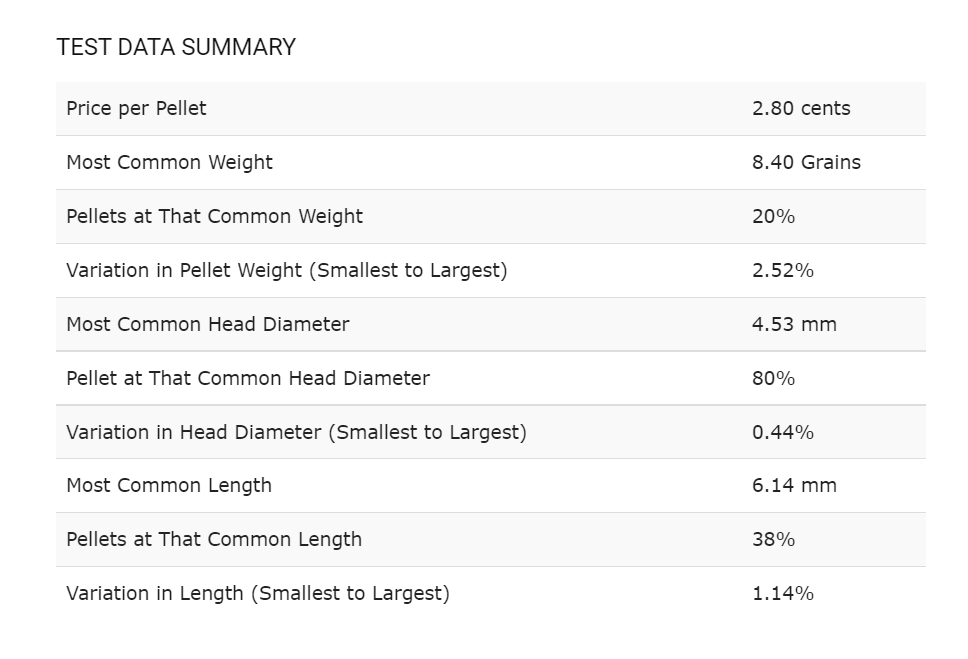Select the 4.53 mm value

click(794, 324)
